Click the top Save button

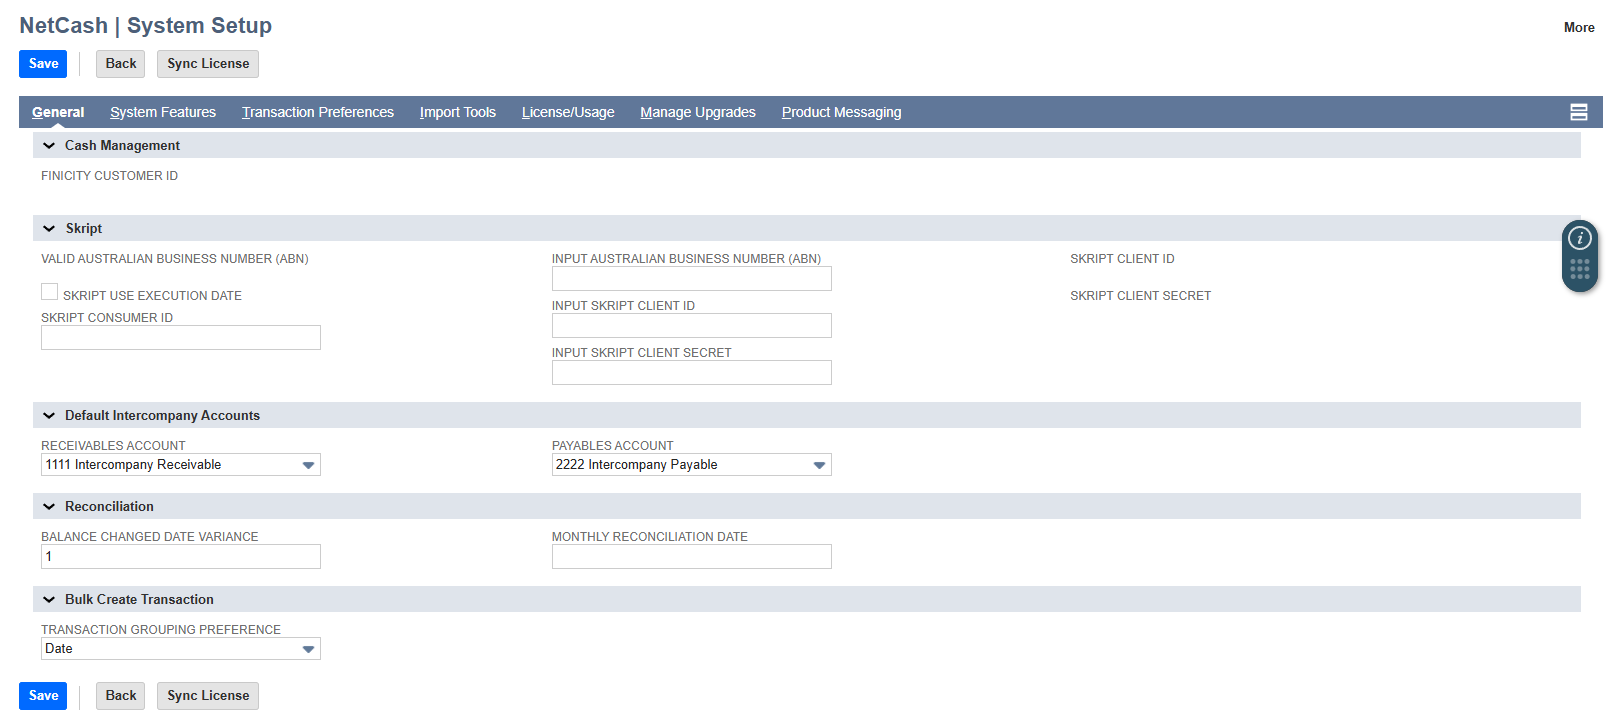[x=43, y=64]
